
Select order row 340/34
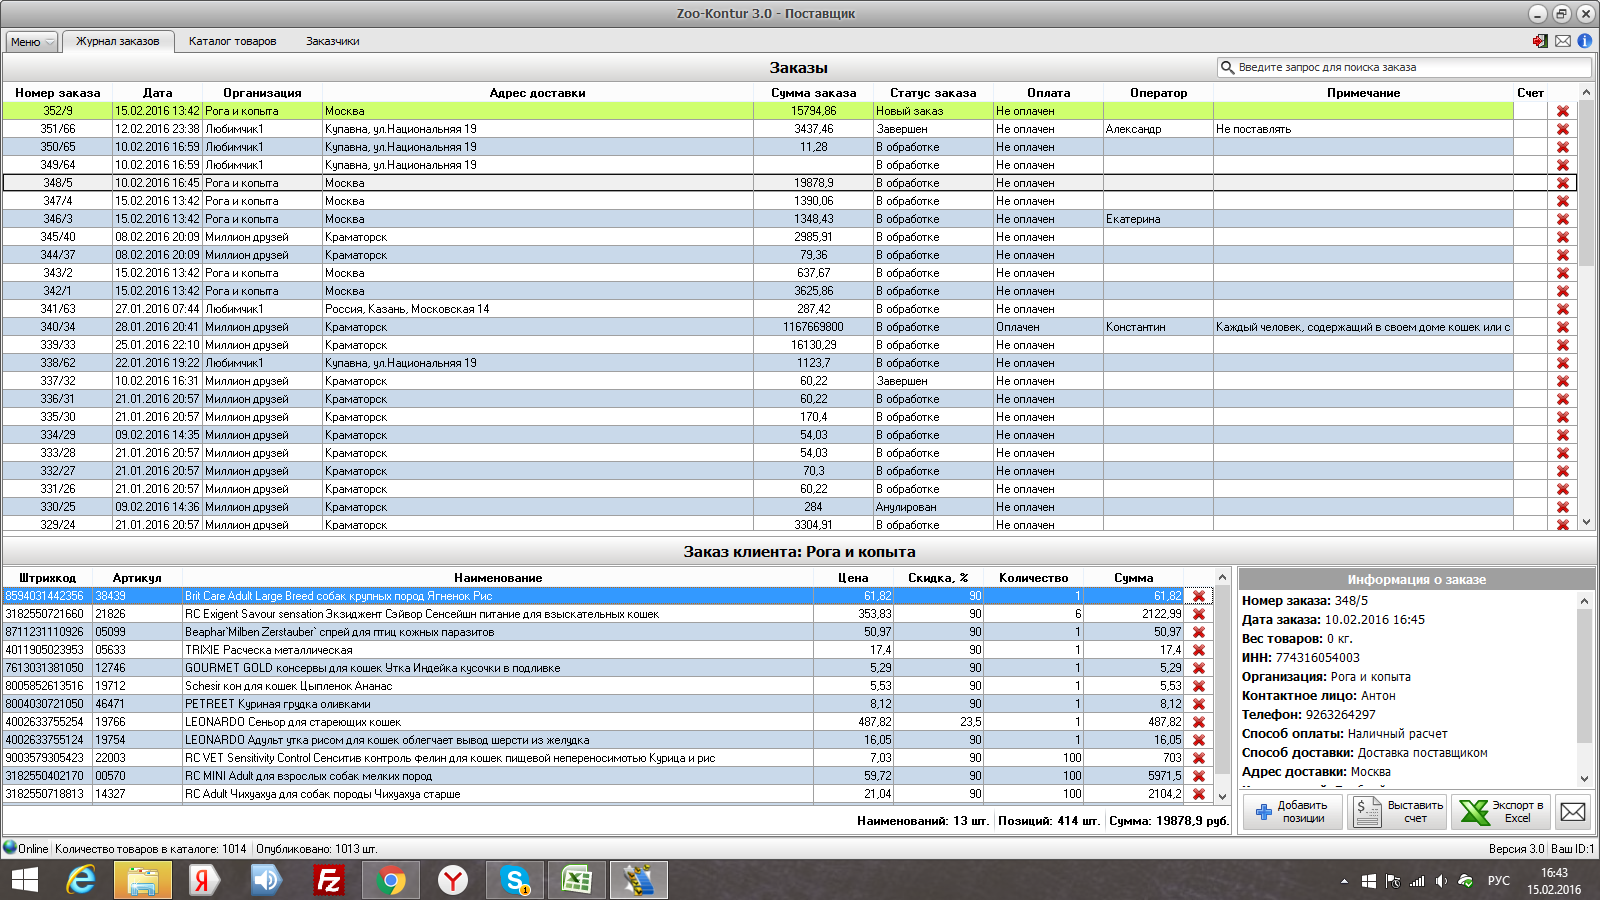tap(790, 327)
